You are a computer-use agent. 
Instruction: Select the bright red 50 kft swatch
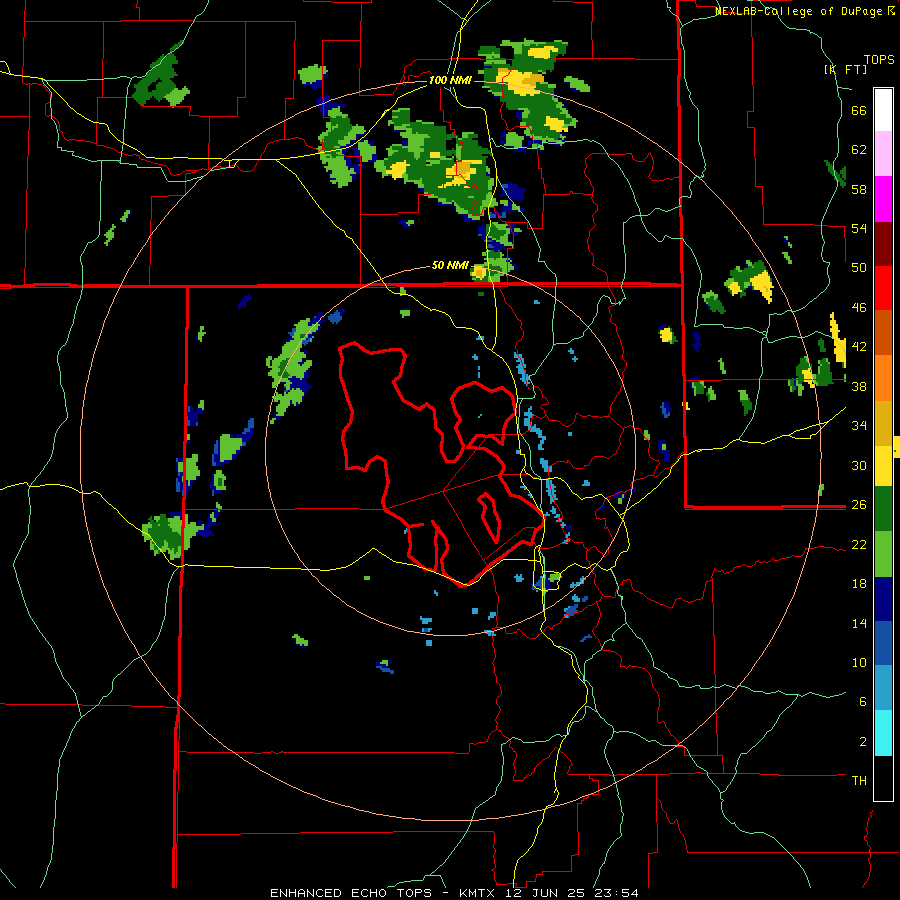(883, 288)
